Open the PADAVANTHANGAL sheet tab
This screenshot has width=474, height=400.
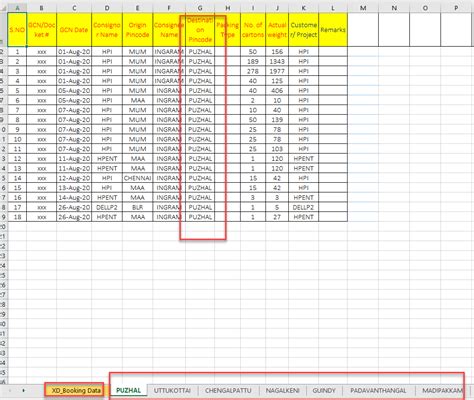[378, 390]
